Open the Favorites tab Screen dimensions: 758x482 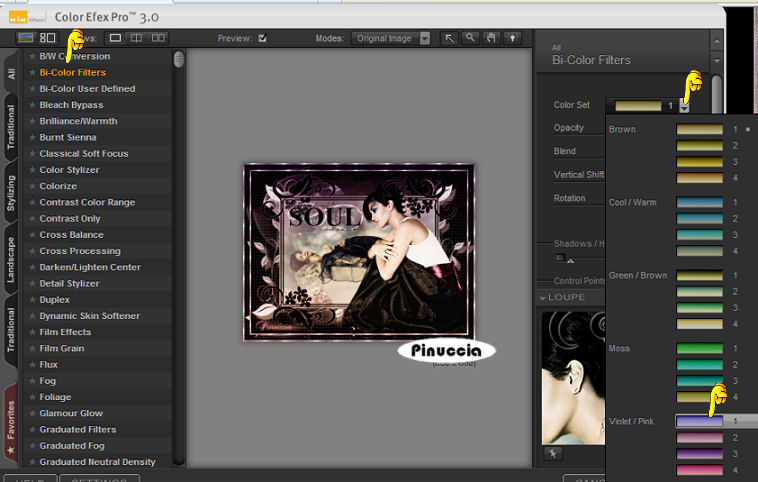(x=11, y=425)
